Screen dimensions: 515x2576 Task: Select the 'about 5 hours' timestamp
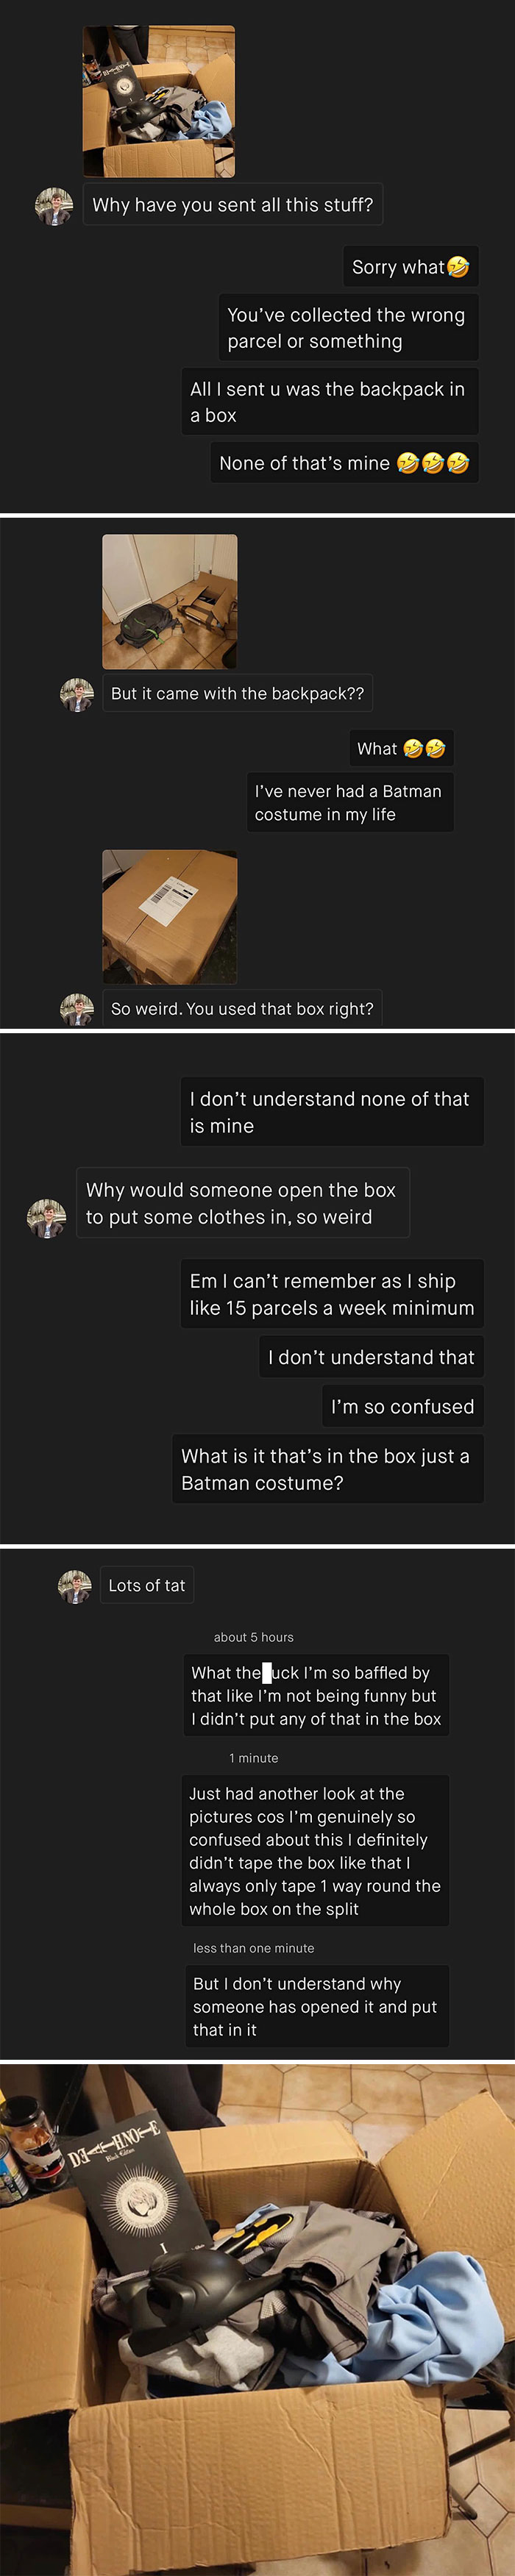pyautogui.click(x=253, y=1637)
